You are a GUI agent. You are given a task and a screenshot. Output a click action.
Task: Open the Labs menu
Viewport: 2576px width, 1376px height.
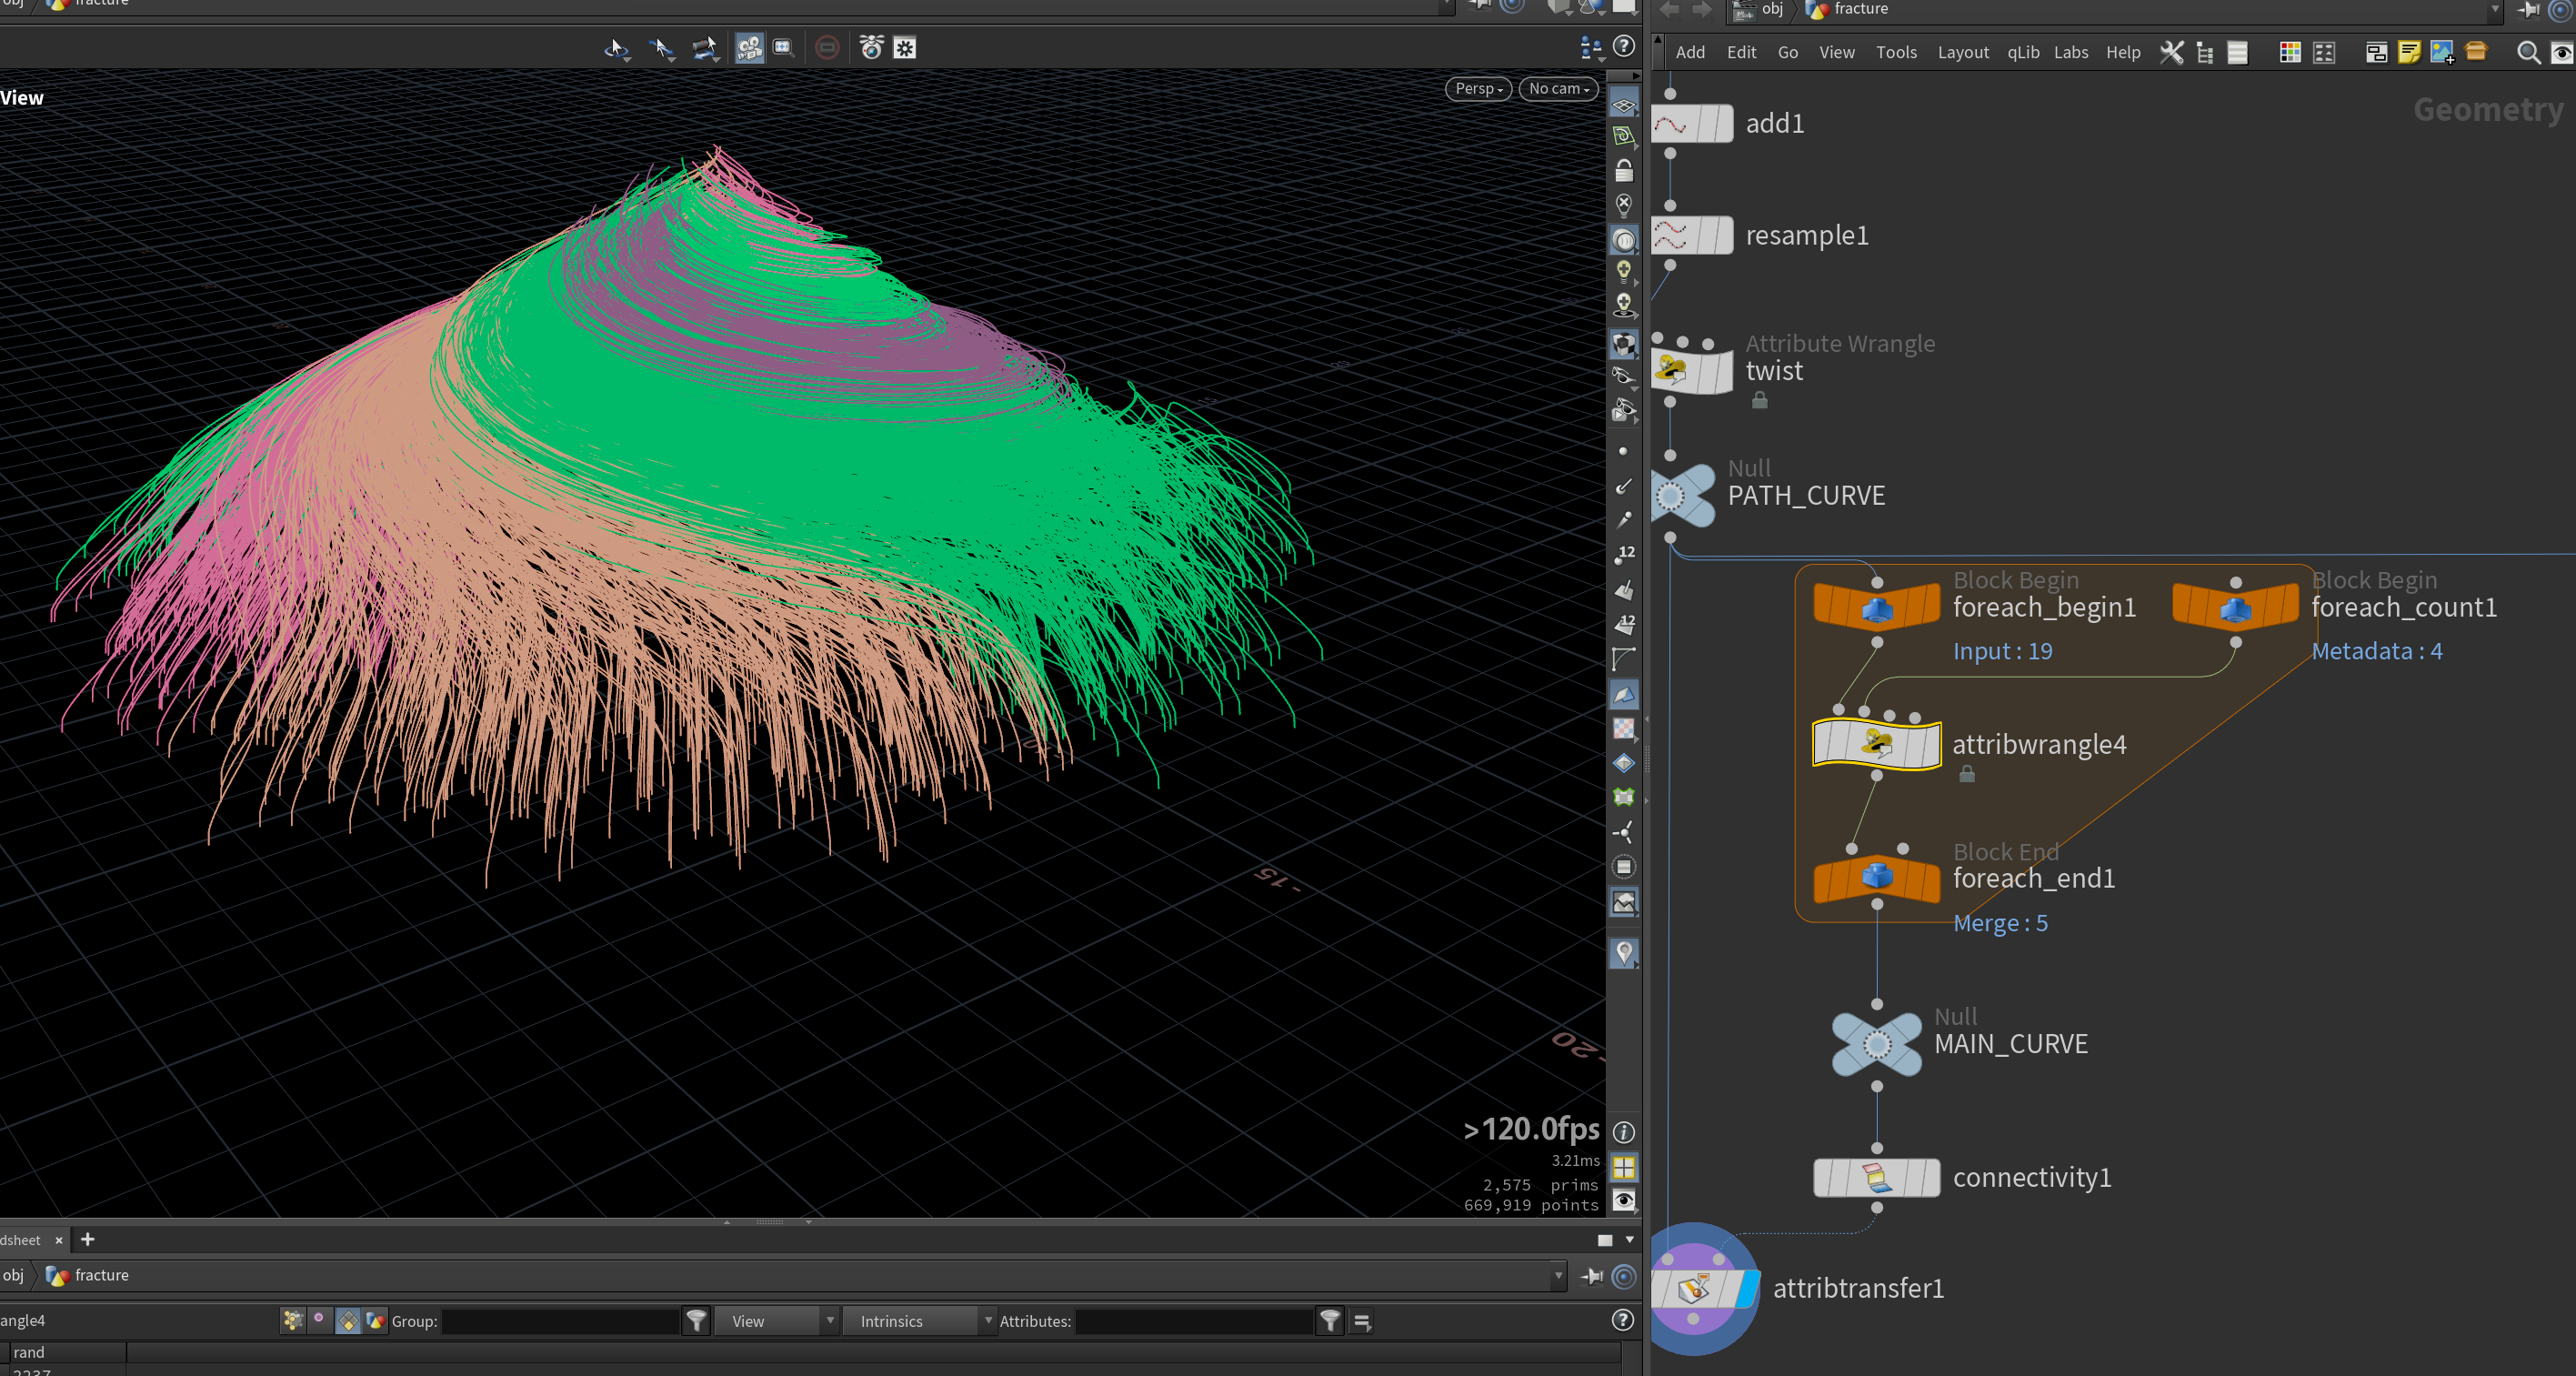pyautogui.click(x=2070, y=52)
